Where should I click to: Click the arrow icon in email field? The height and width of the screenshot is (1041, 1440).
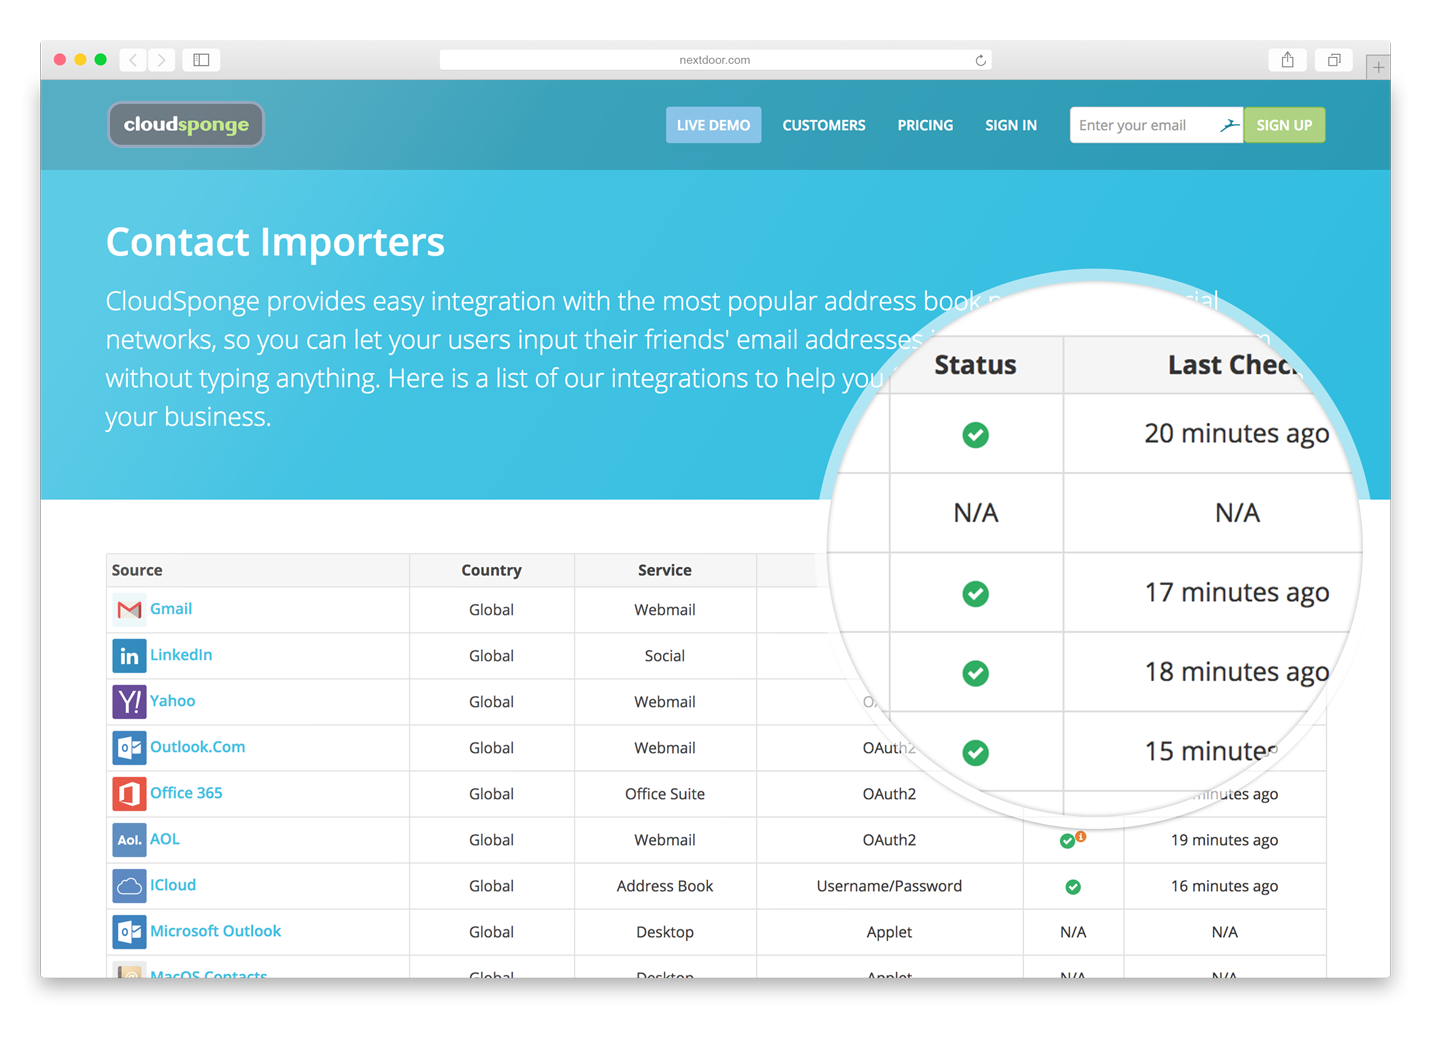pos(1229,125)
